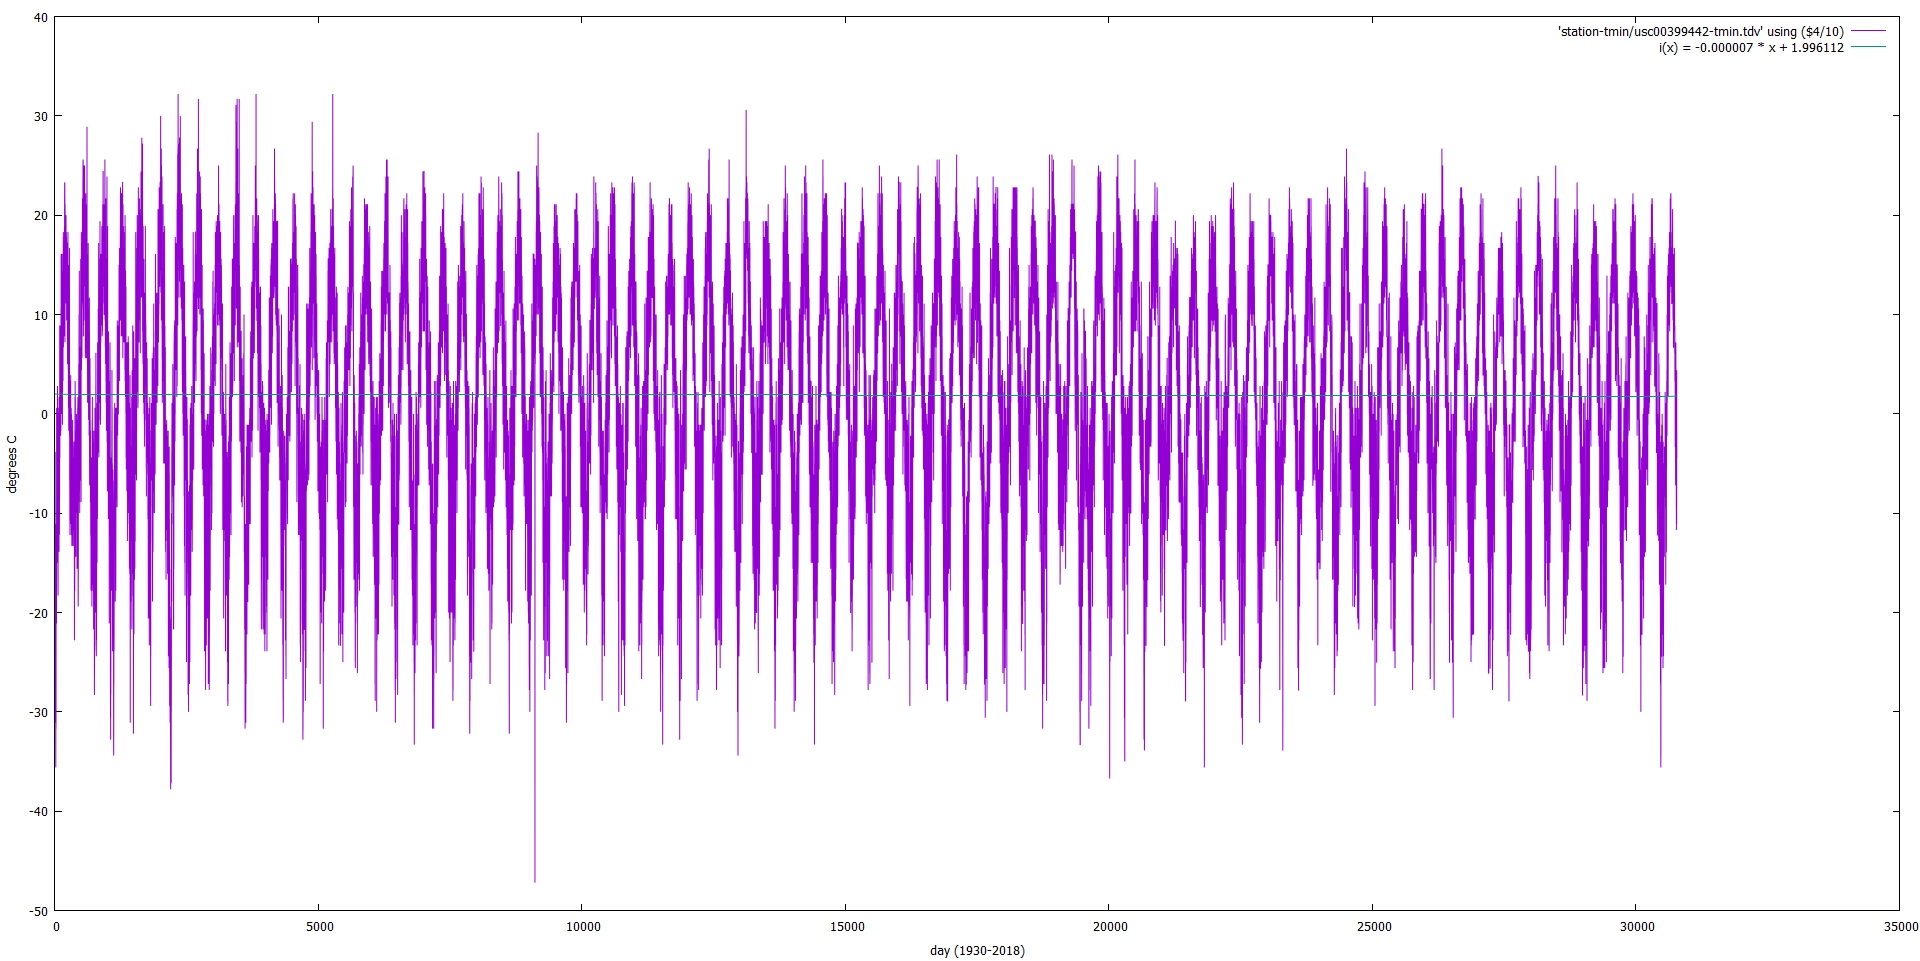Click the 15000 x-axis tick label
This screenshot has width=1920, height=961.
(847, 927)
